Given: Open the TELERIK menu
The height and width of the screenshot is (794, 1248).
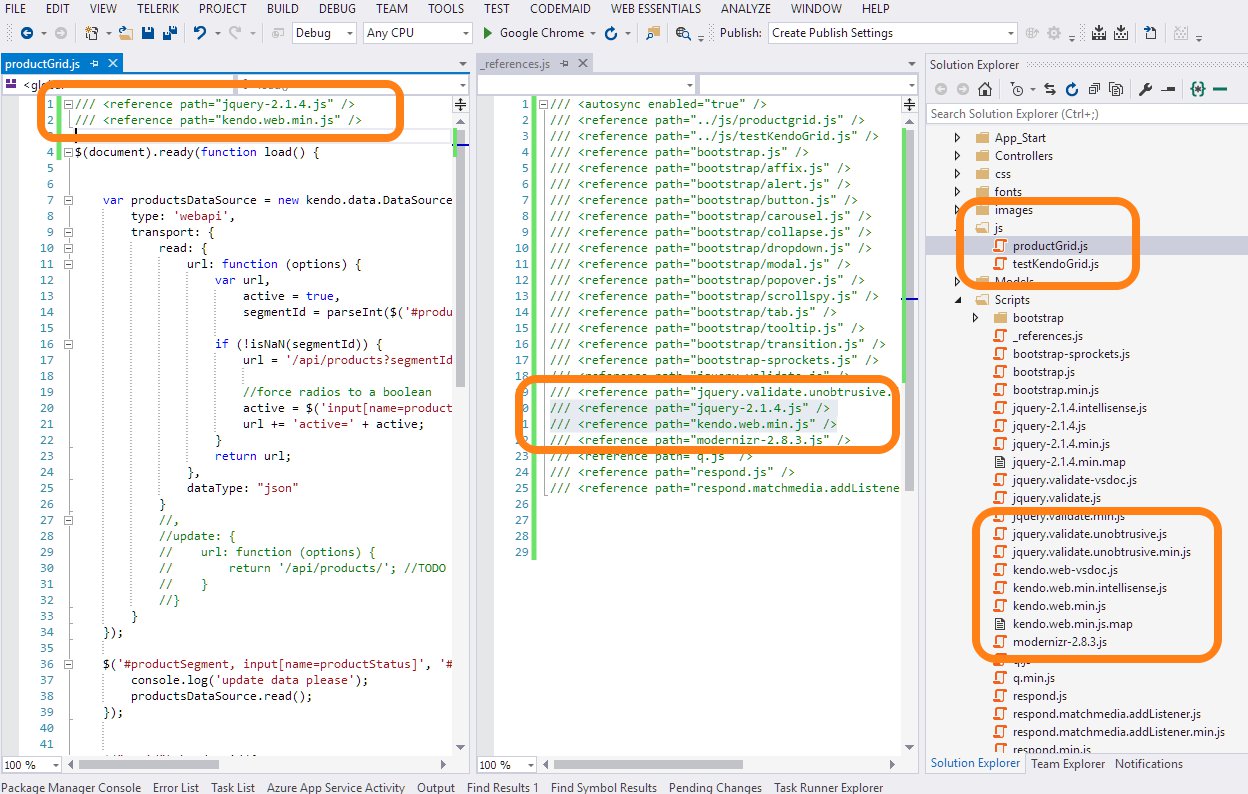Looking at the screenshot, I should [x=158, y=9].
